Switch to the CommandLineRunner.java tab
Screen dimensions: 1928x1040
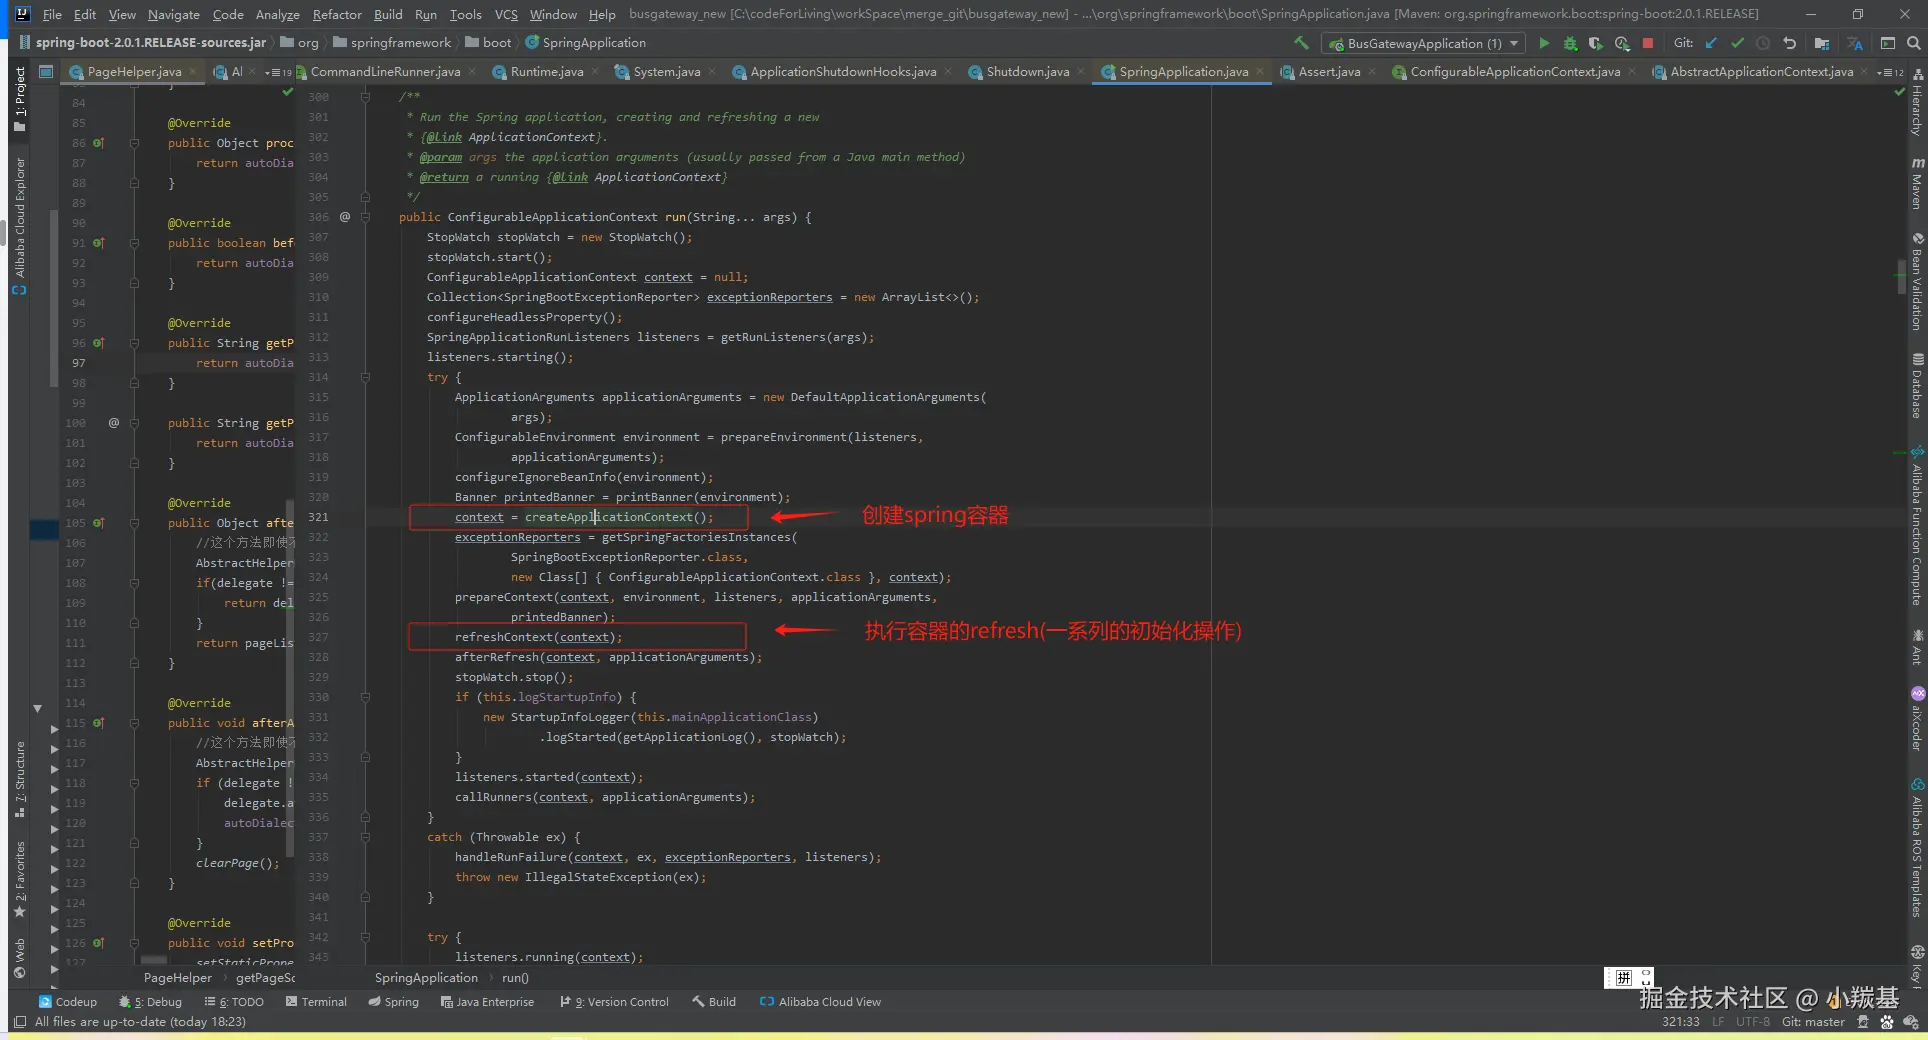385,72
